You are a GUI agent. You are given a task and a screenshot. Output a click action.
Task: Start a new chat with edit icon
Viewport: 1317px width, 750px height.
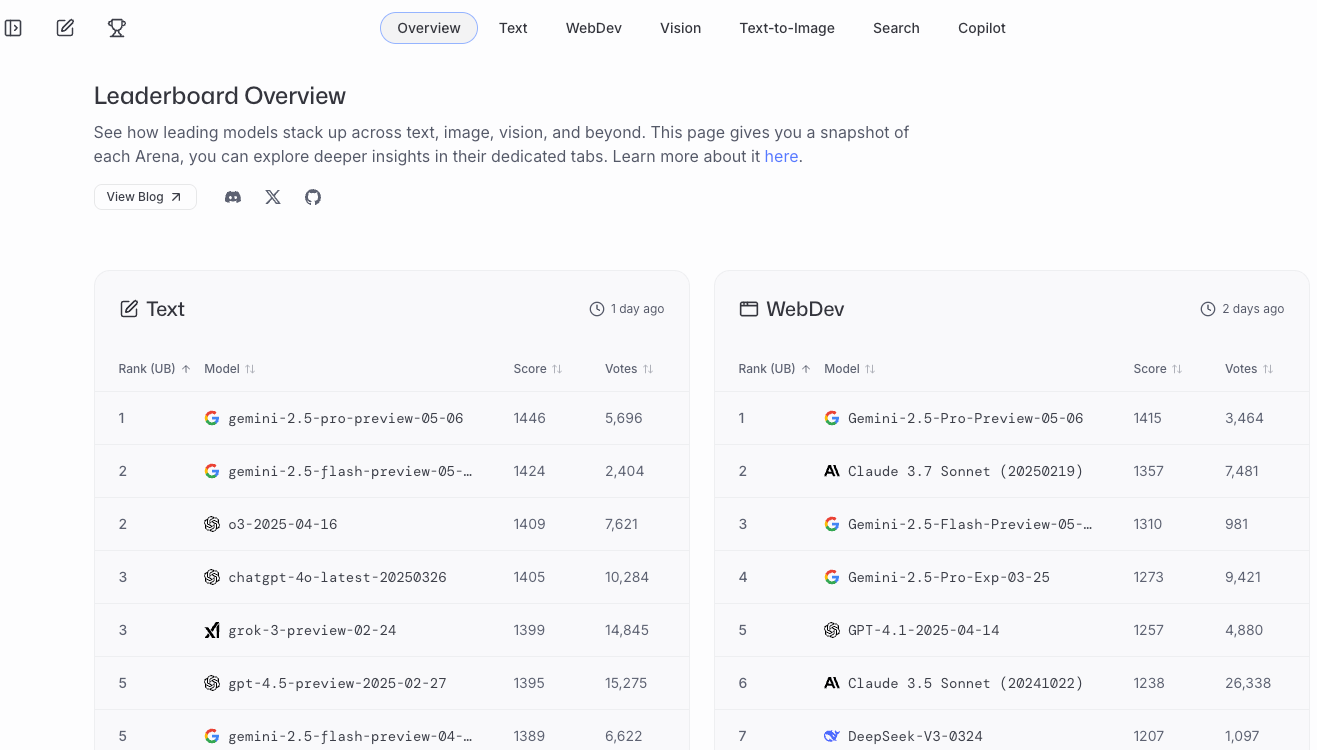coord(65,28)
